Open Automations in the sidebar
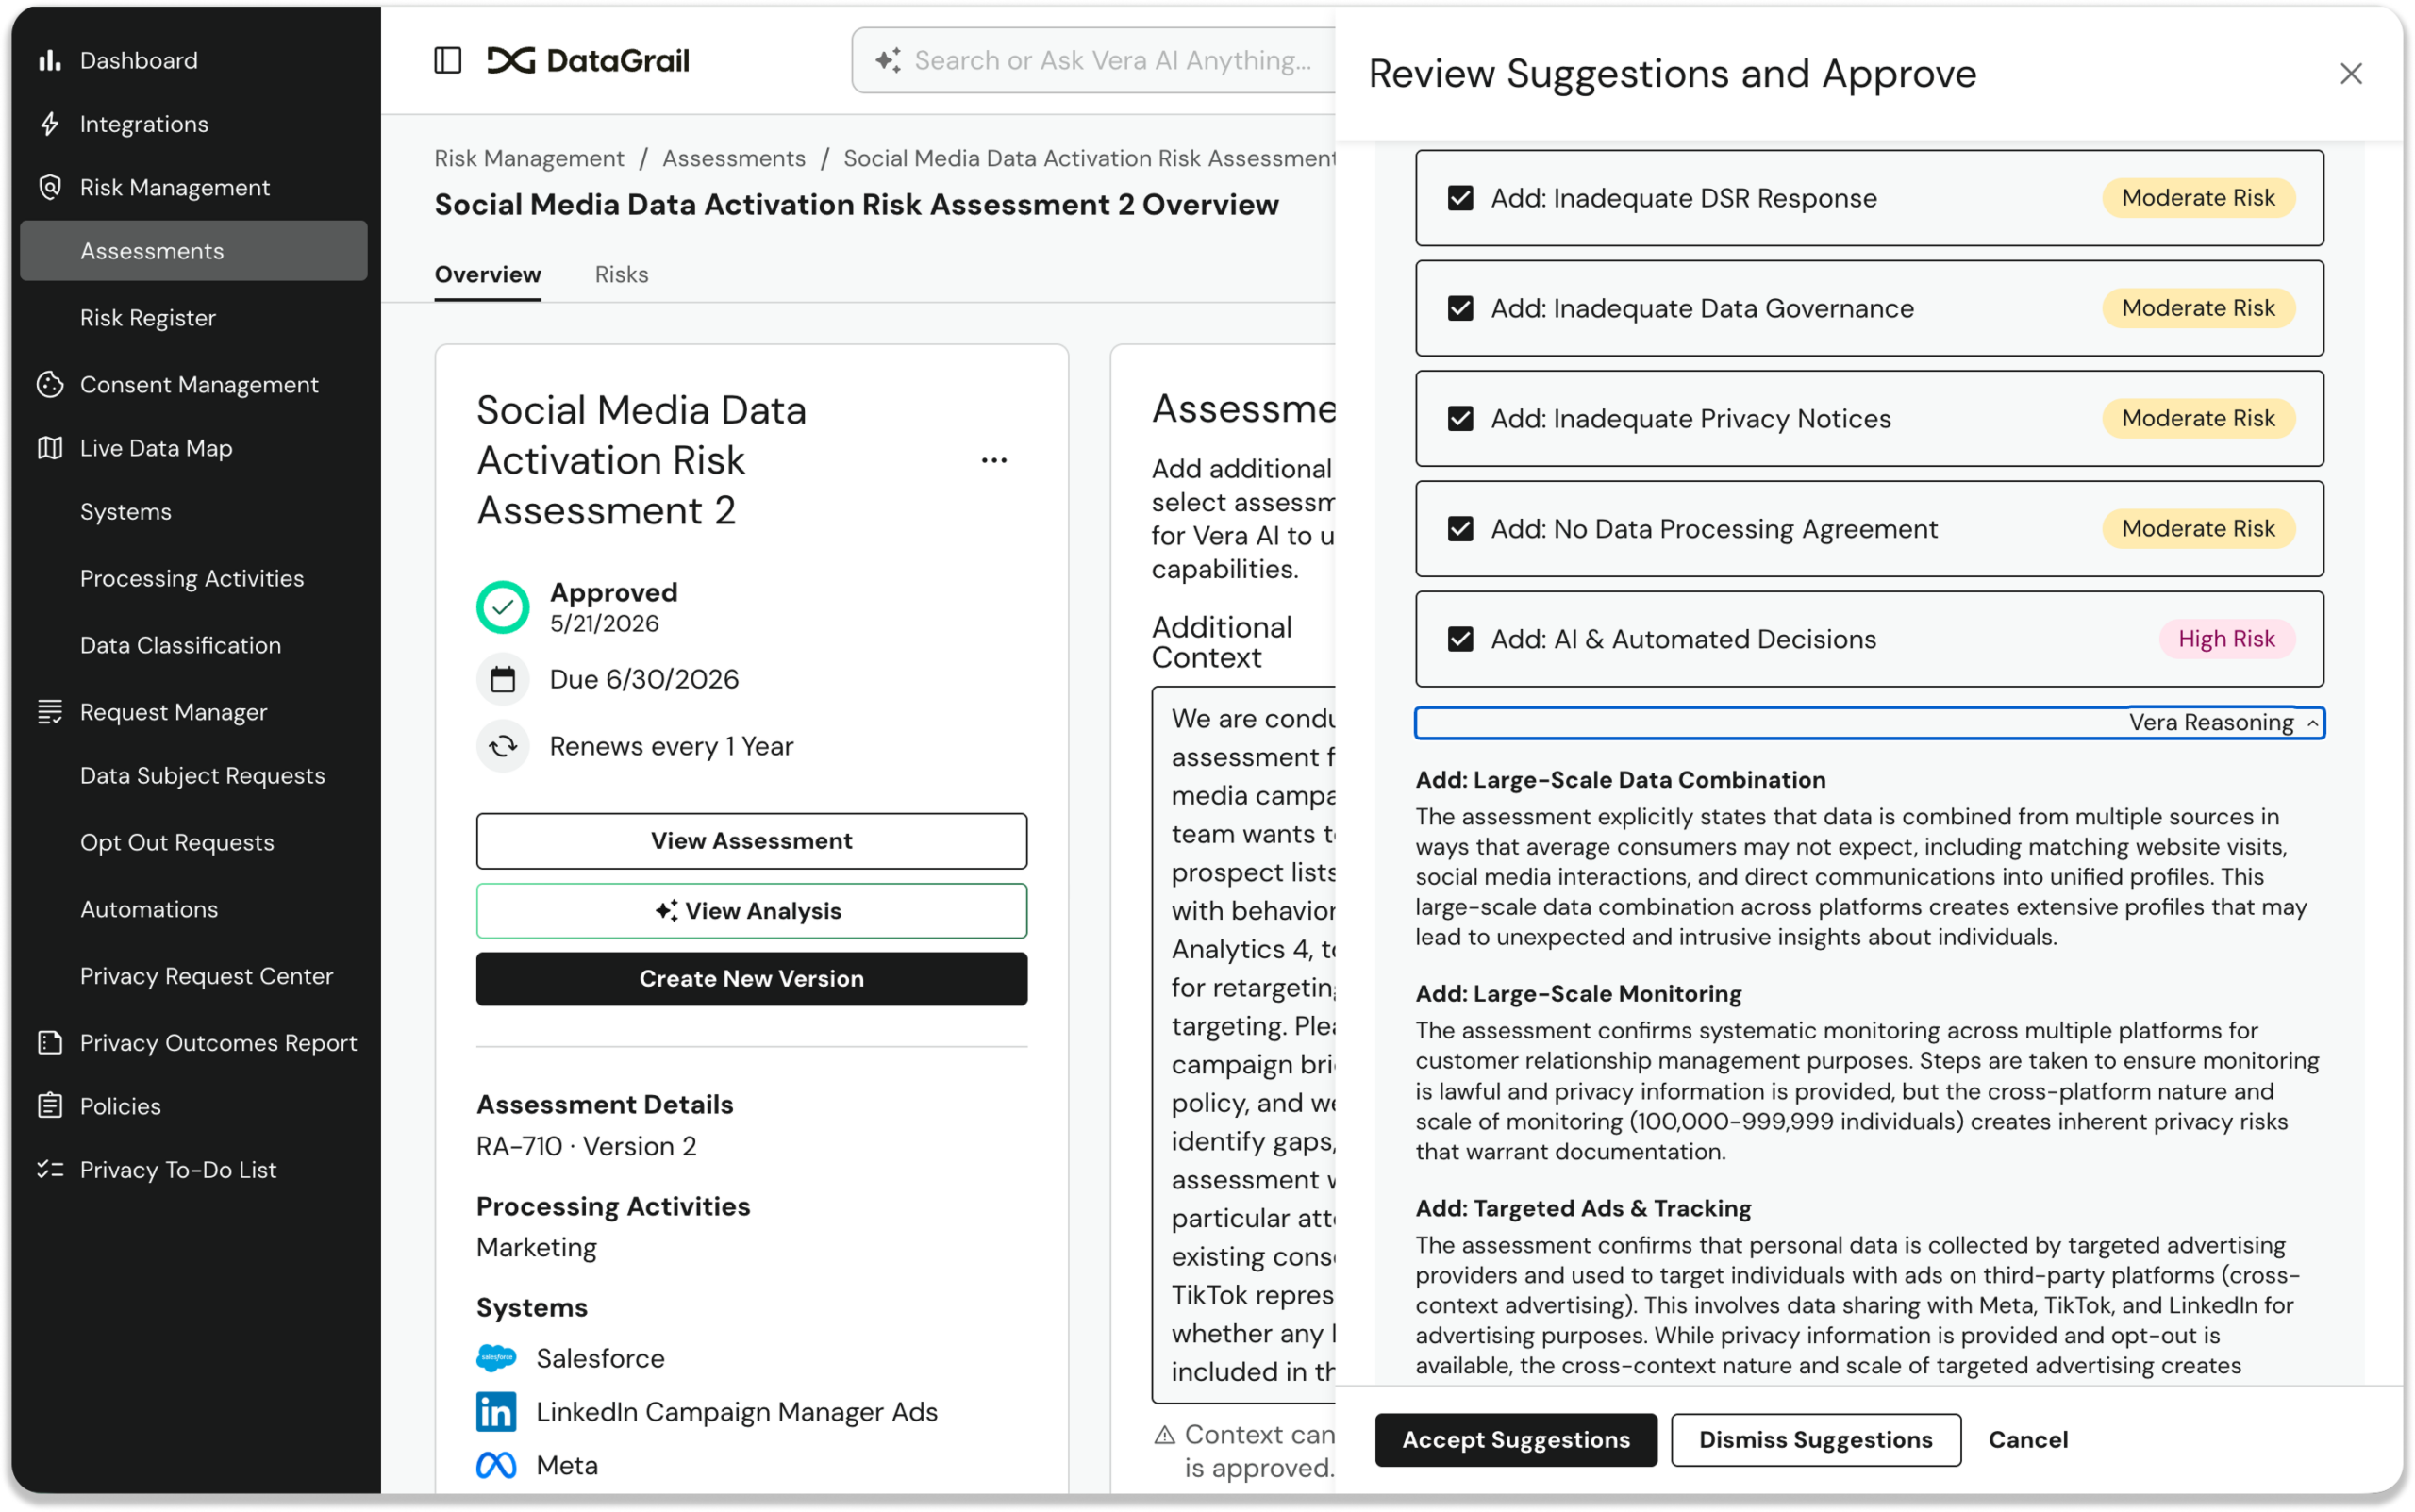The image size is (2415, 1512). pyautogui.click(x=149, y=909)
